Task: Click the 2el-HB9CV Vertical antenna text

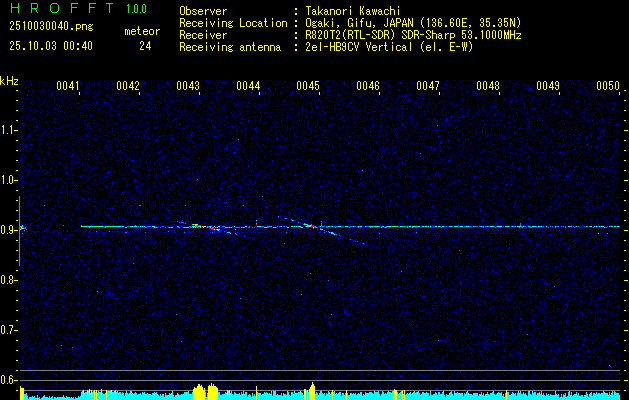Action: [389, 47]
